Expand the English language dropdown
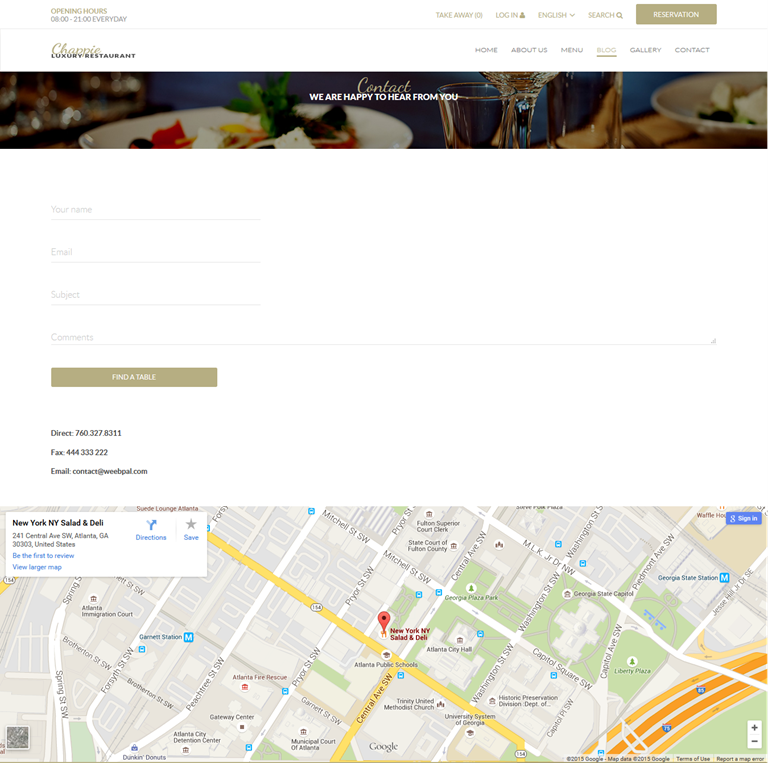Screen dimensions: 768x763 556,15
